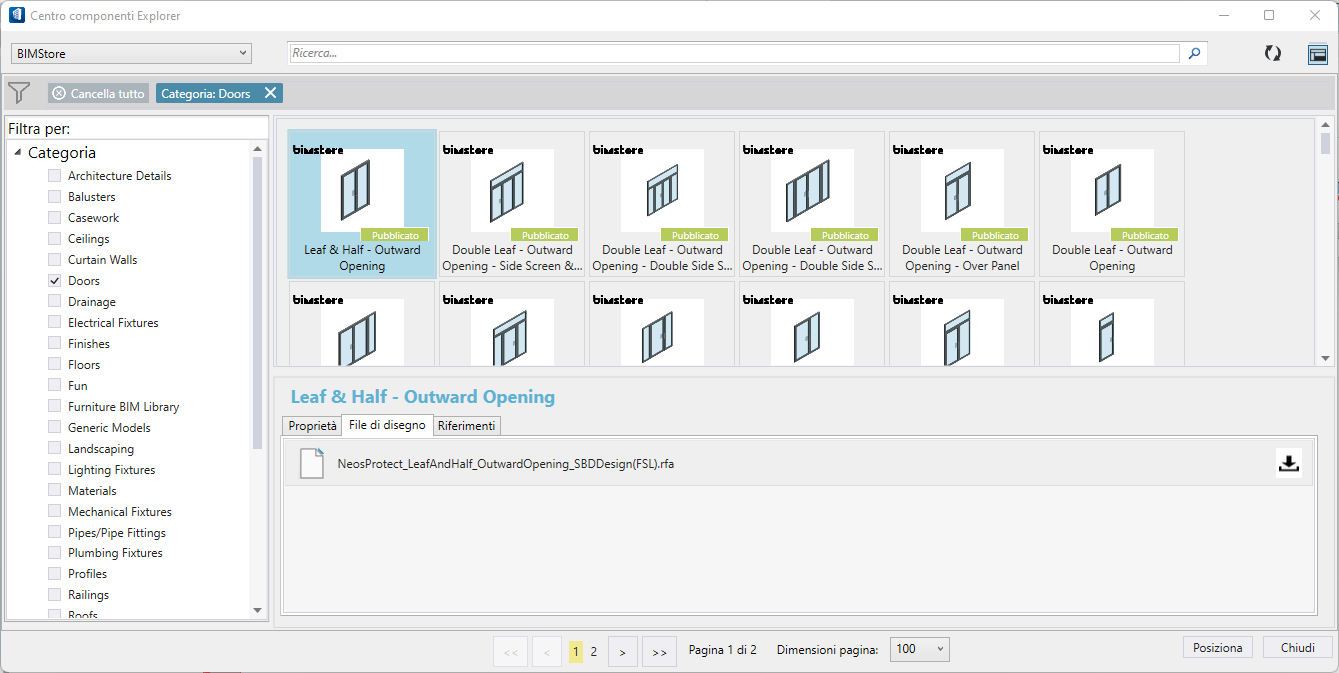This screenshot has width=1339, height=673.
Task: Check the Lighting Fixtures checkbox
Action: click(55, 470)
